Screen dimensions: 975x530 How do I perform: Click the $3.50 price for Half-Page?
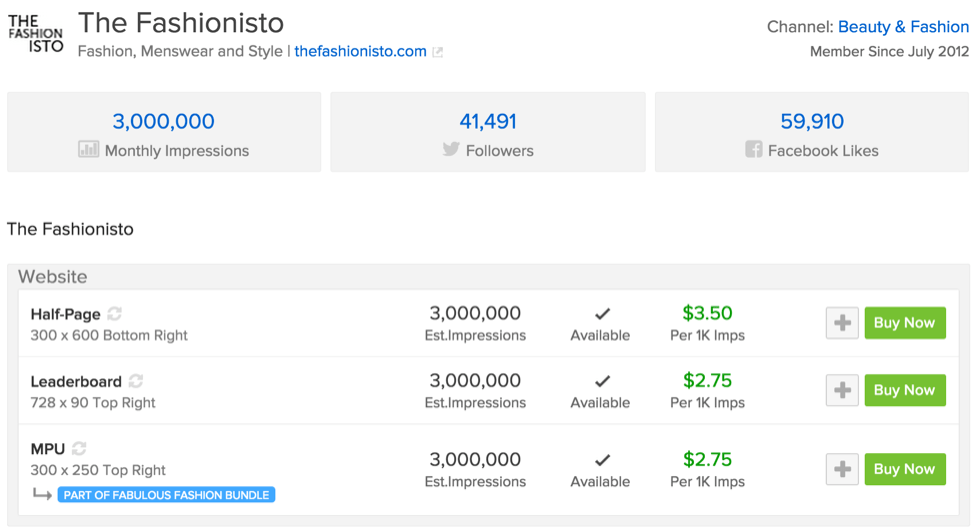pos(708,313)
